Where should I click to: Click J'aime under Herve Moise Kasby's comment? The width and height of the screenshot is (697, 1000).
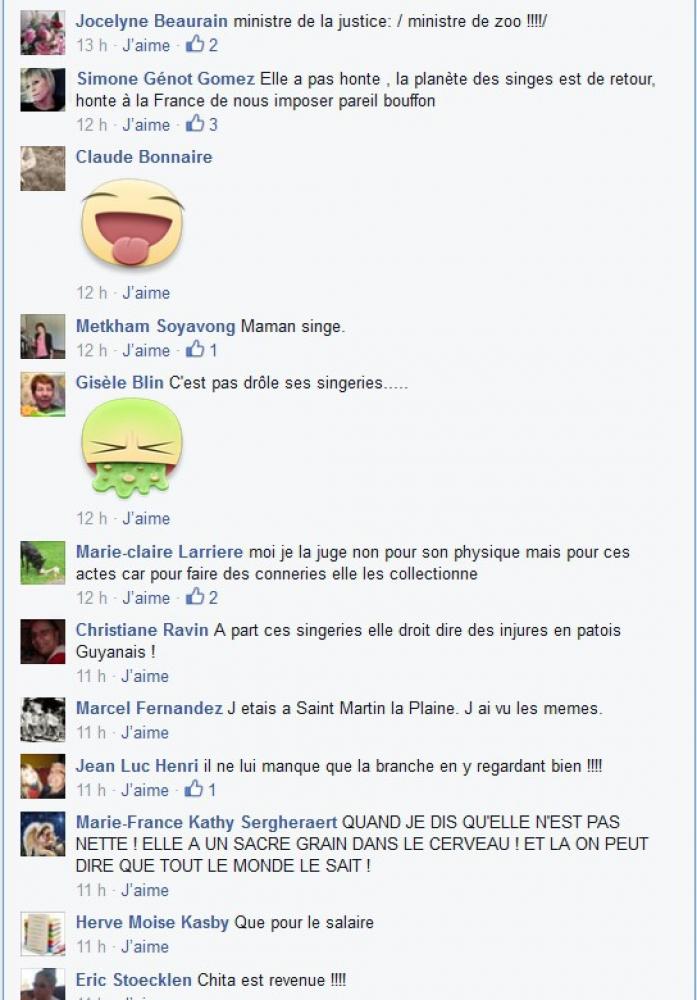(145, 946)
